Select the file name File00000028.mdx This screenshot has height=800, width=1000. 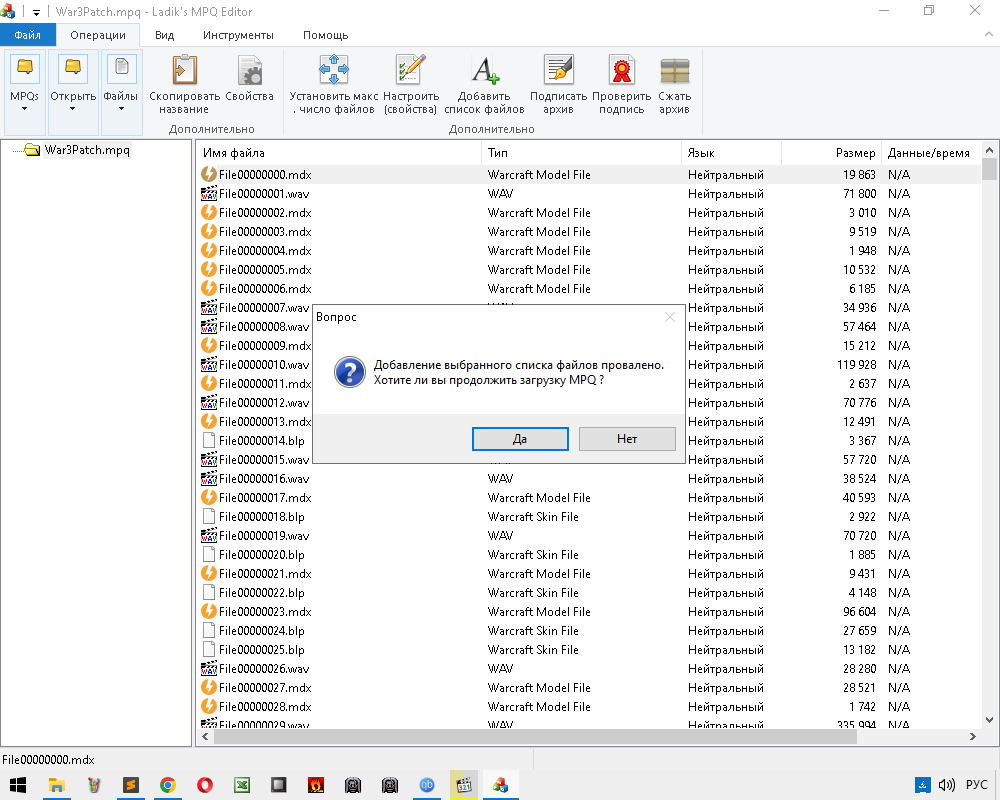point(265,707)
